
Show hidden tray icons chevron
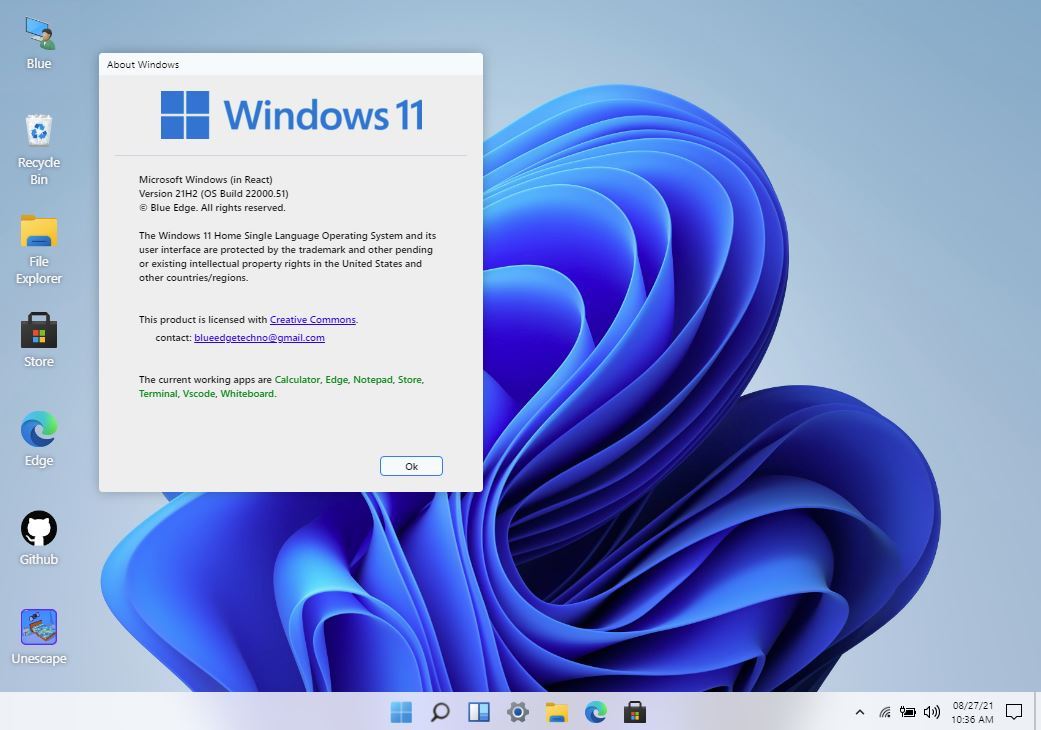click(860, 712)
